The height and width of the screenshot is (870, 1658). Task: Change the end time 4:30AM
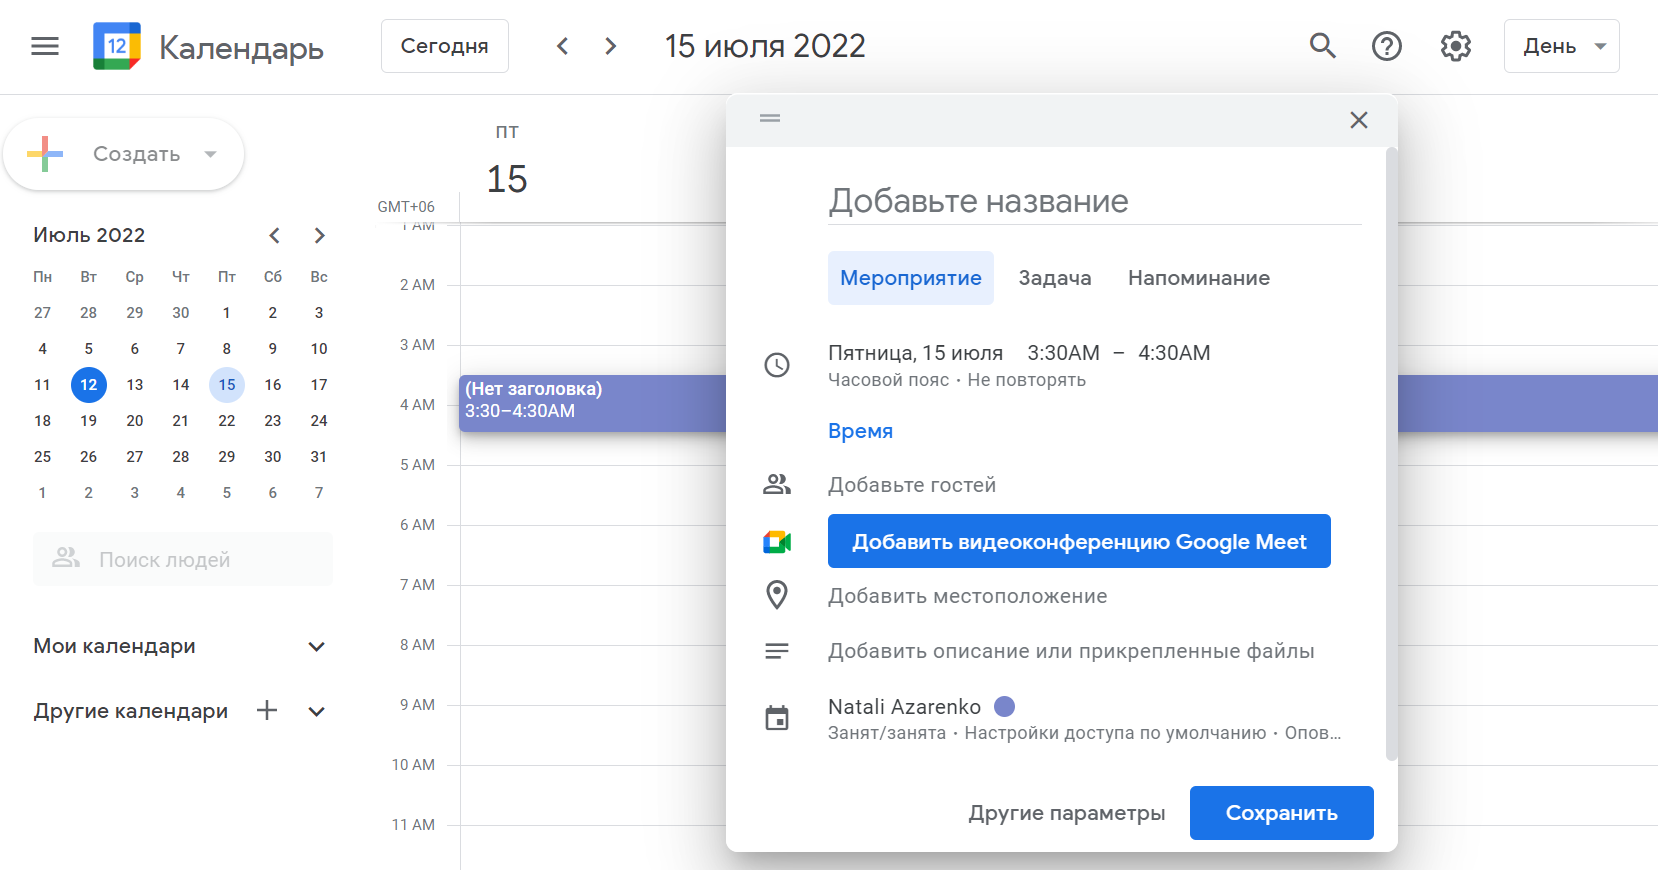1174,353
